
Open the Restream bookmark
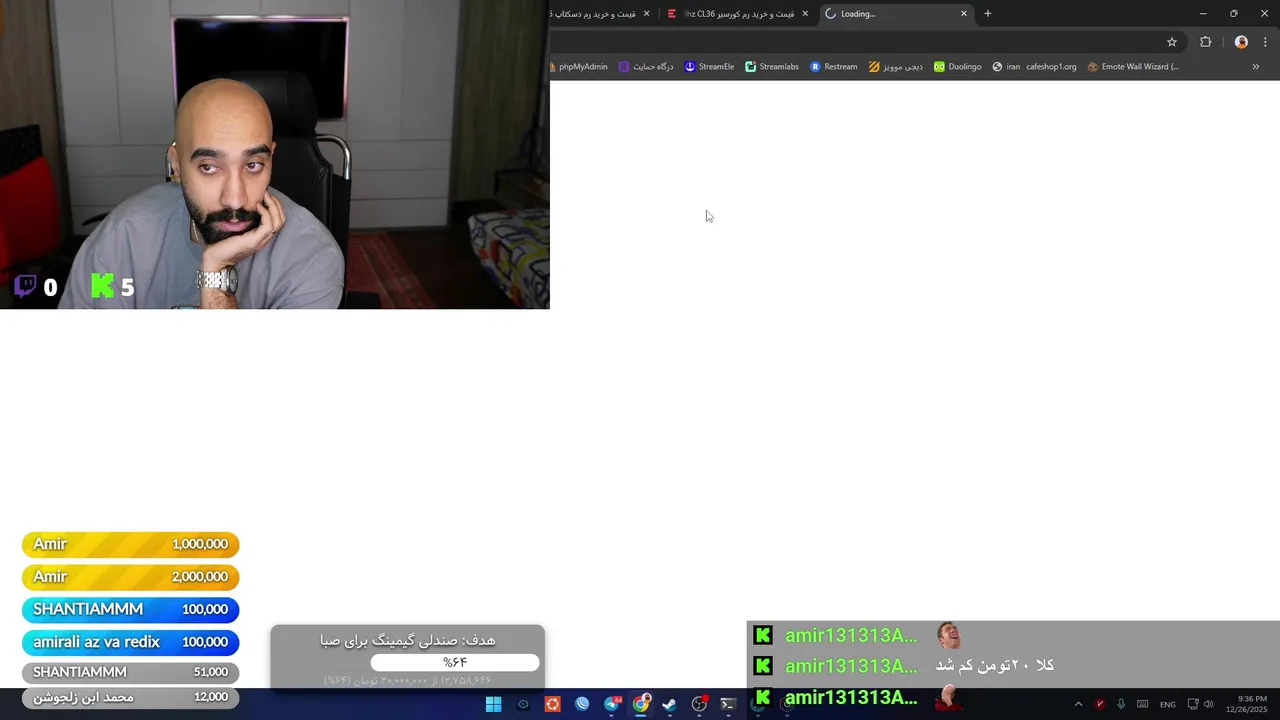click(834, 67)
